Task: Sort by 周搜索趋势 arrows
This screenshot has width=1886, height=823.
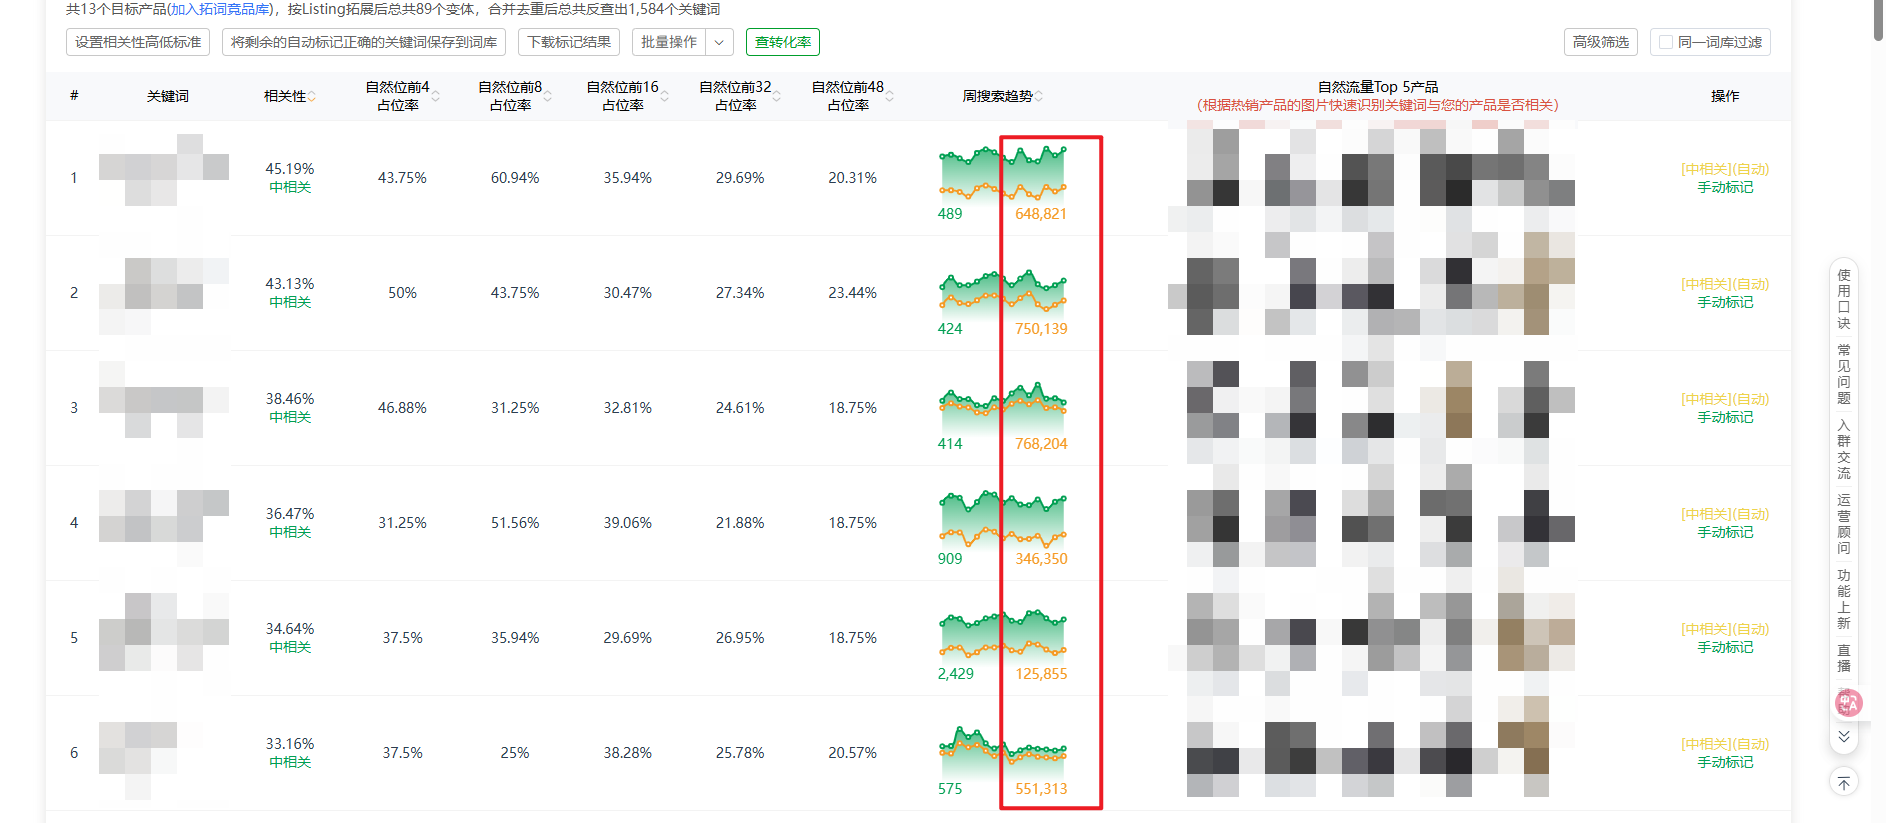Action: pyautogui.click(x=1039, y=96)
